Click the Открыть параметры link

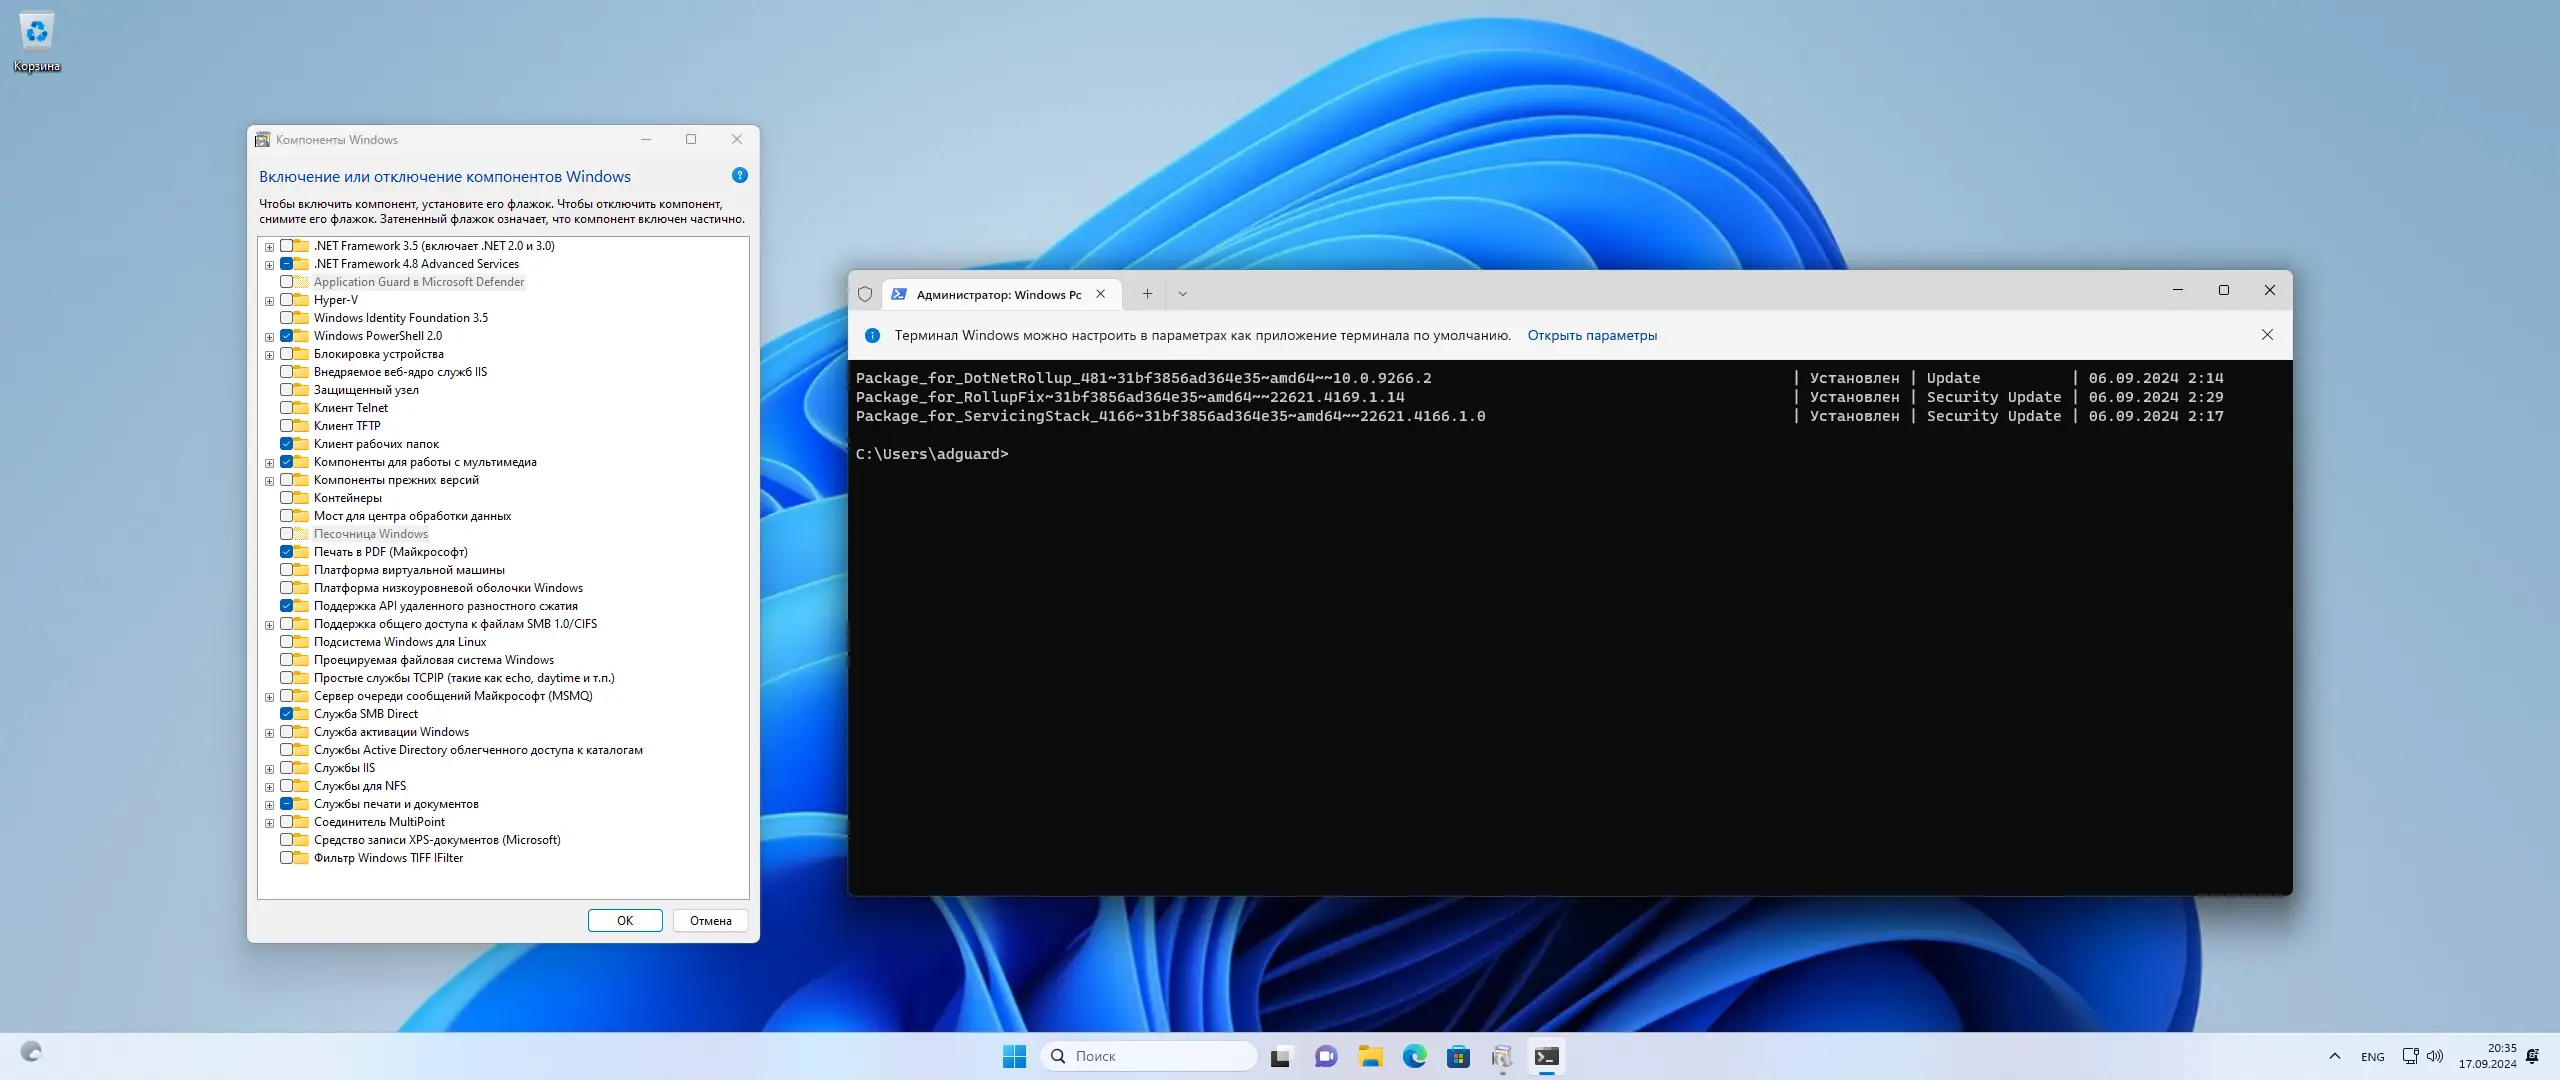point(1592,335)
